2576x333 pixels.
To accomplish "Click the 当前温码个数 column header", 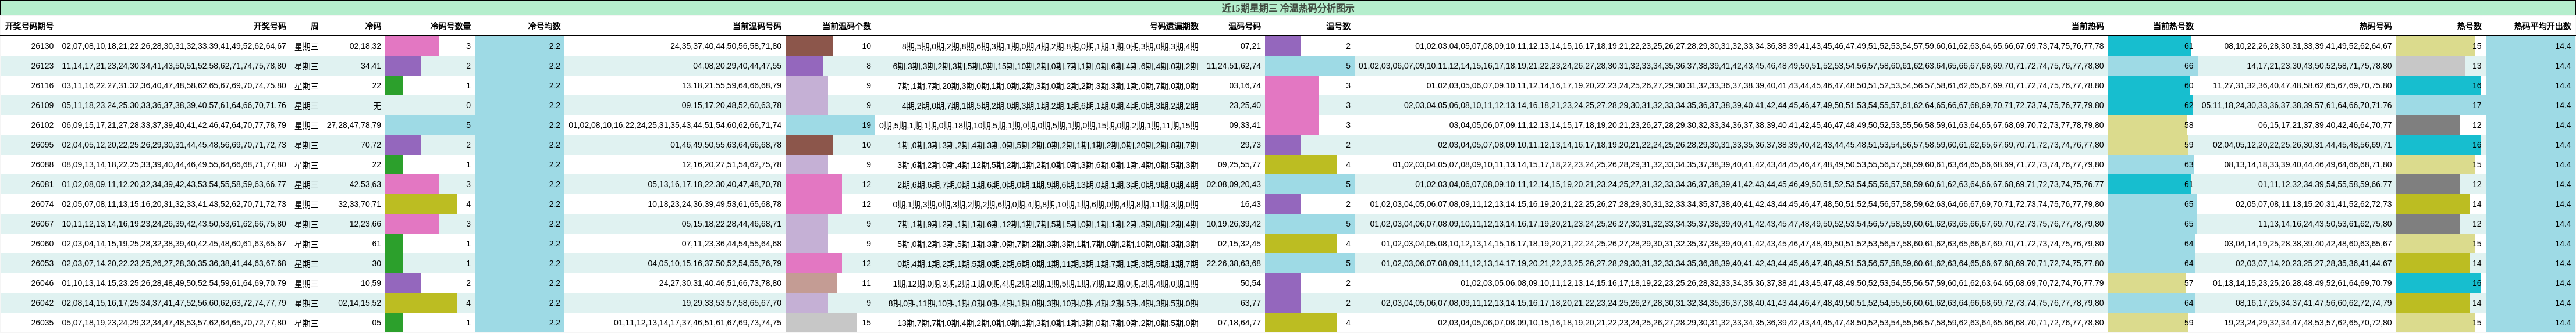I will [846, 26].
